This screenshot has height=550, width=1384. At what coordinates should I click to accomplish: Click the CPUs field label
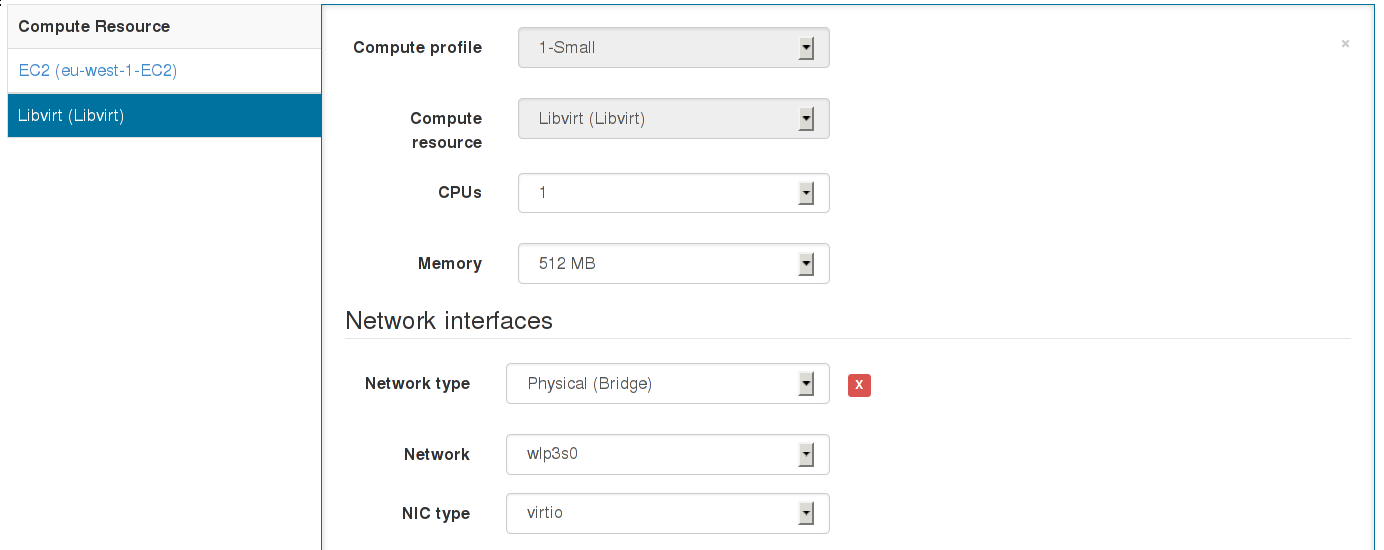pyautogui.click(x=459, y=193)
